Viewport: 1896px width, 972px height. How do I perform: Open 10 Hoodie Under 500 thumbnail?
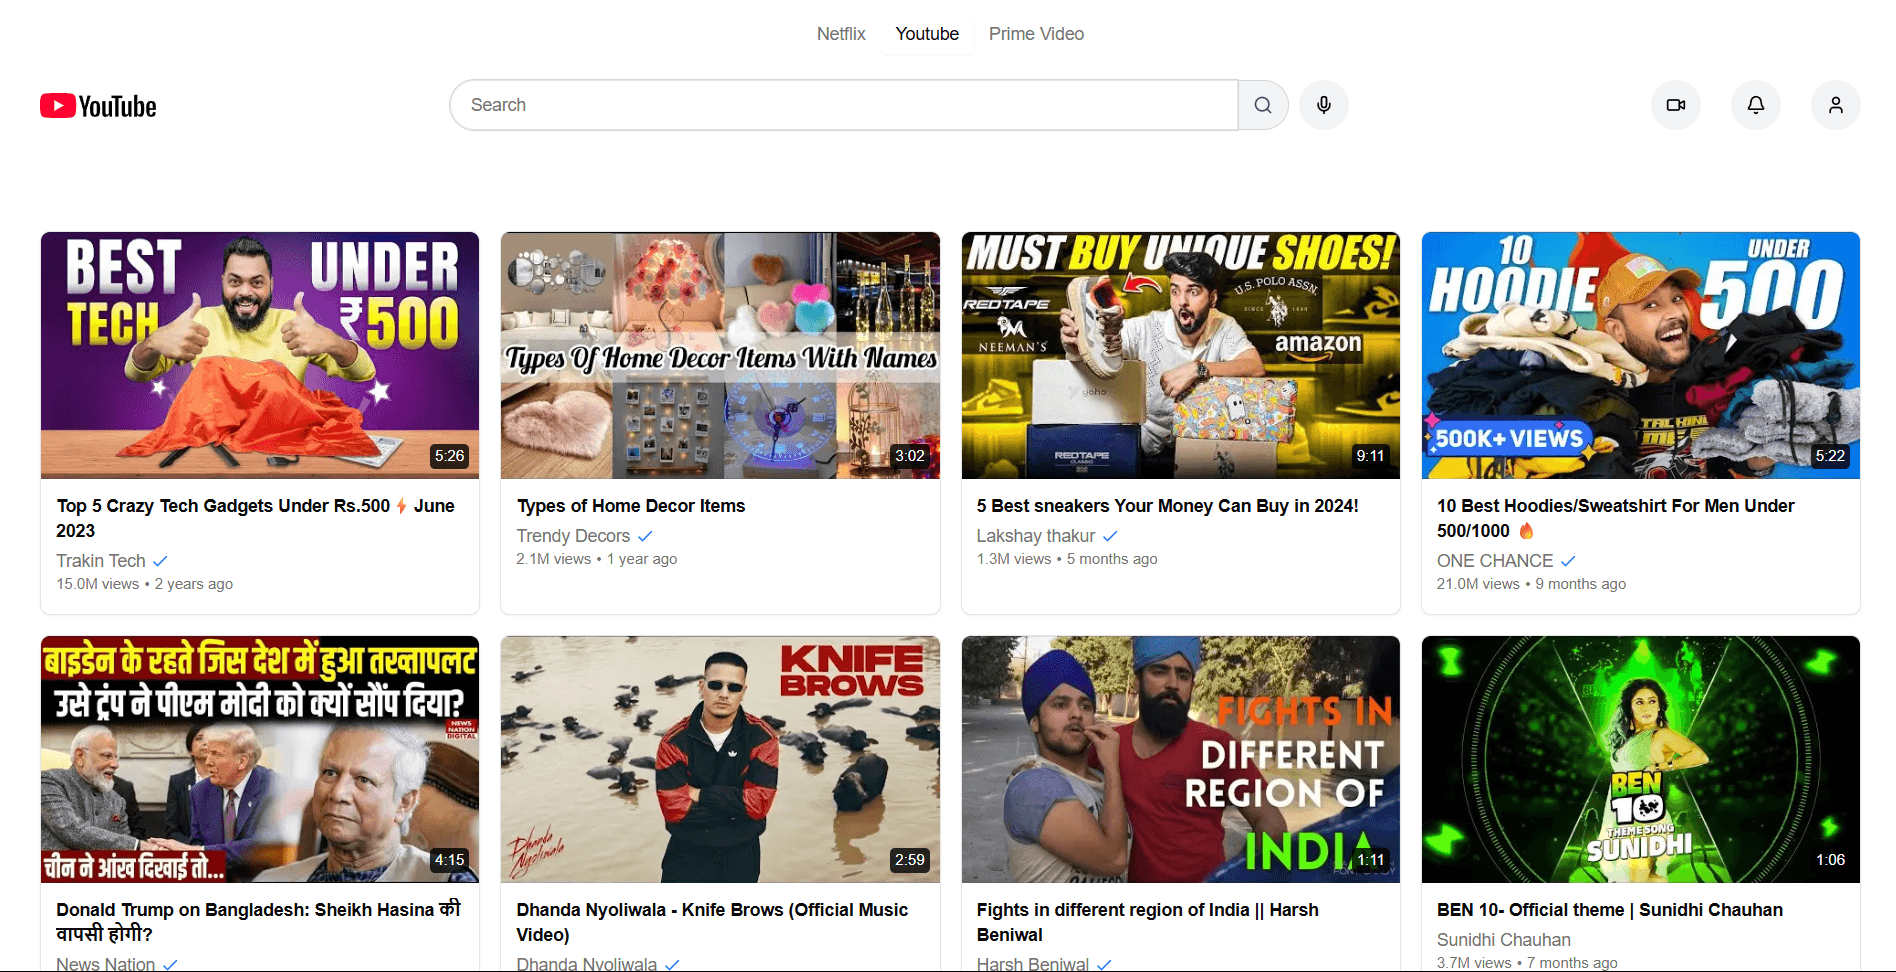click(x=1641, y=356)
